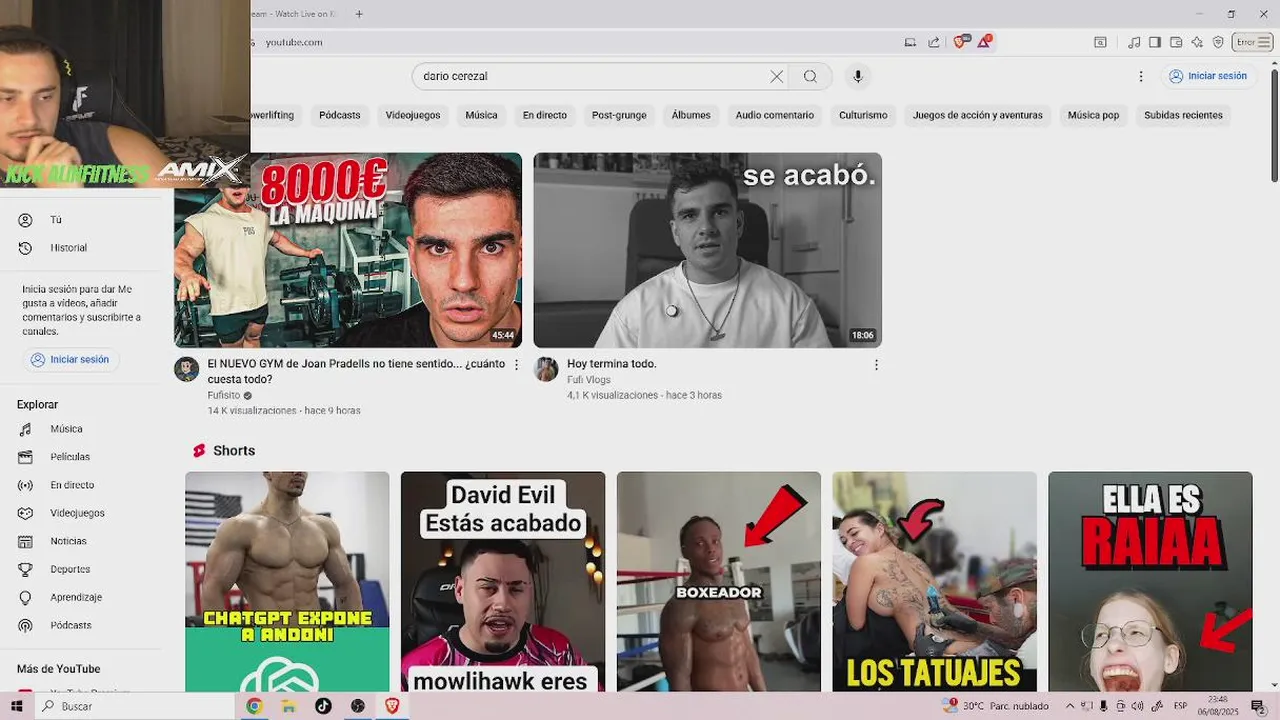The width and height of the screenshot is (1280, 720).
Task: Open the media control music note icon
Action: pos(1134,42)
